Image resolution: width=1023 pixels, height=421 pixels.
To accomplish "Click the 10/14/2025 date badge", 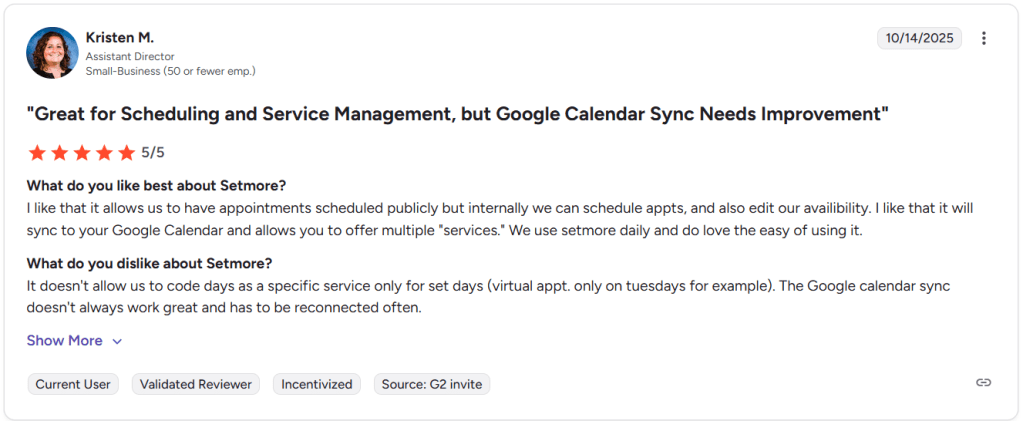I will [x=919, y=38].
